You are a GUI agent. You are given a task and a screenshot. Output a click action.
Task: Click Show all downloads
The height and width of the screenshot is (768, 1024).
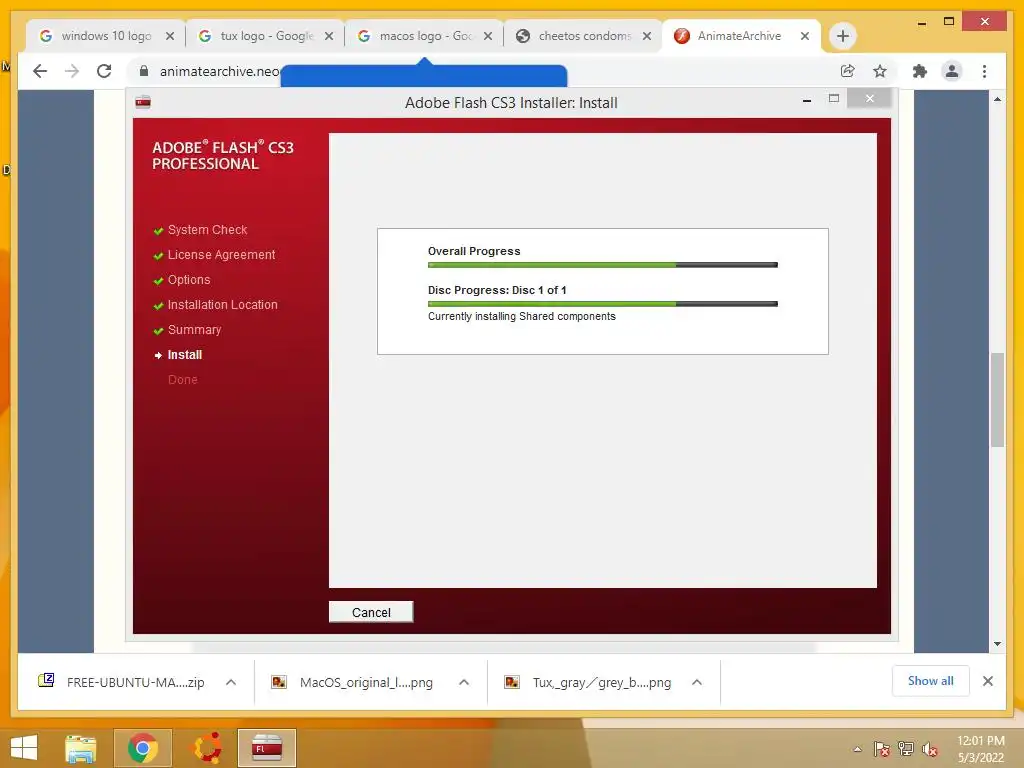(x=930, y=681)
